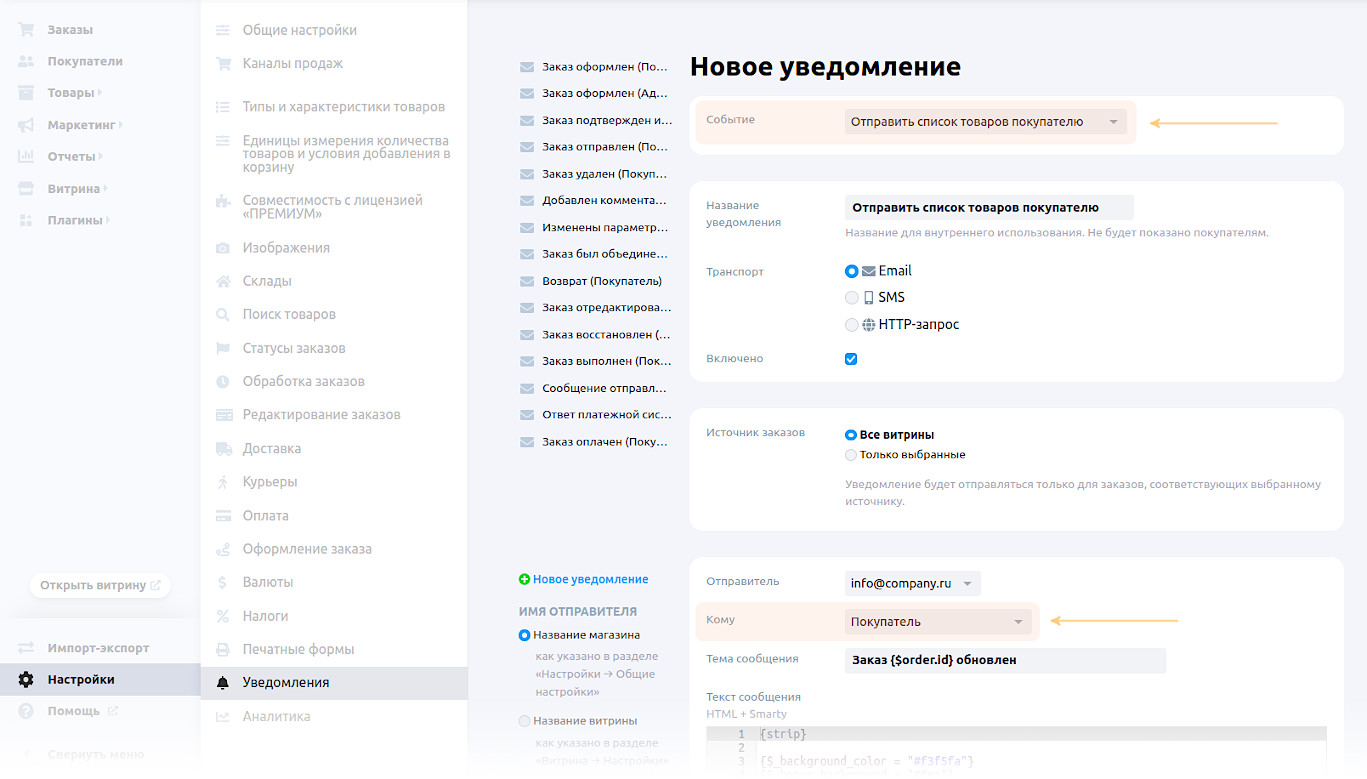Click the gear icon beside Настройки
The image size is (1367, 779).
26,680
